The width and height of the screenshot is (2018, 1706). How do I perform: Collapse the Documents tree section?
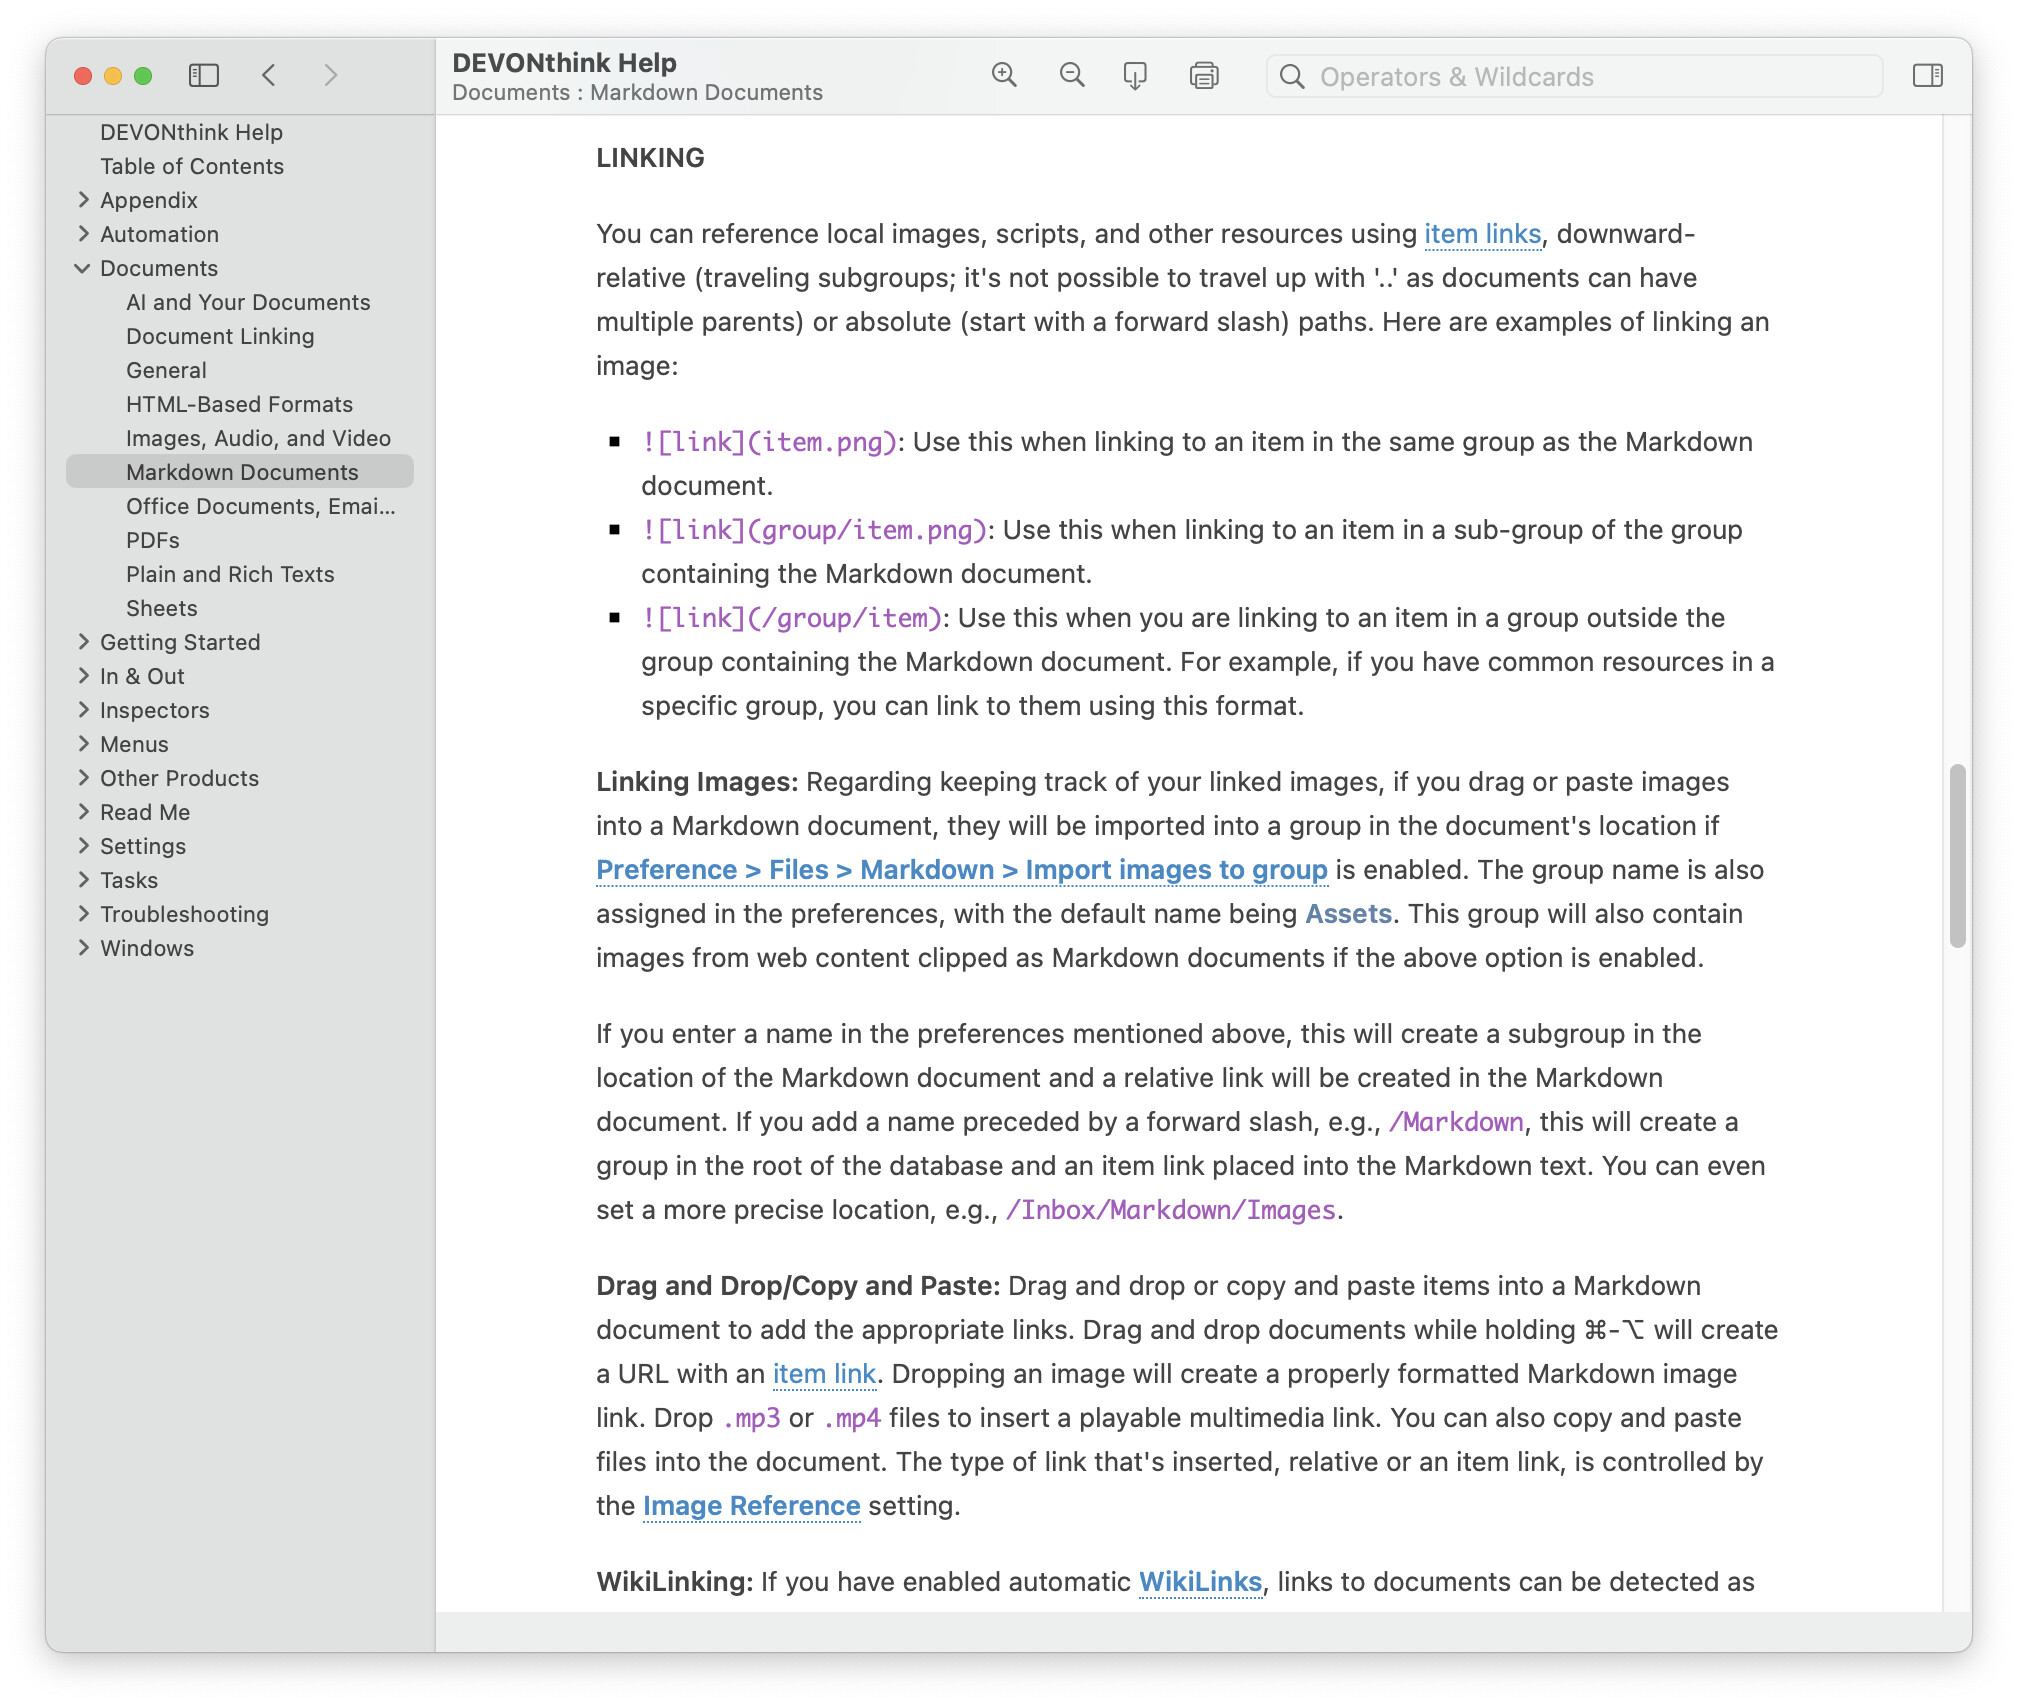pos(83,268)
